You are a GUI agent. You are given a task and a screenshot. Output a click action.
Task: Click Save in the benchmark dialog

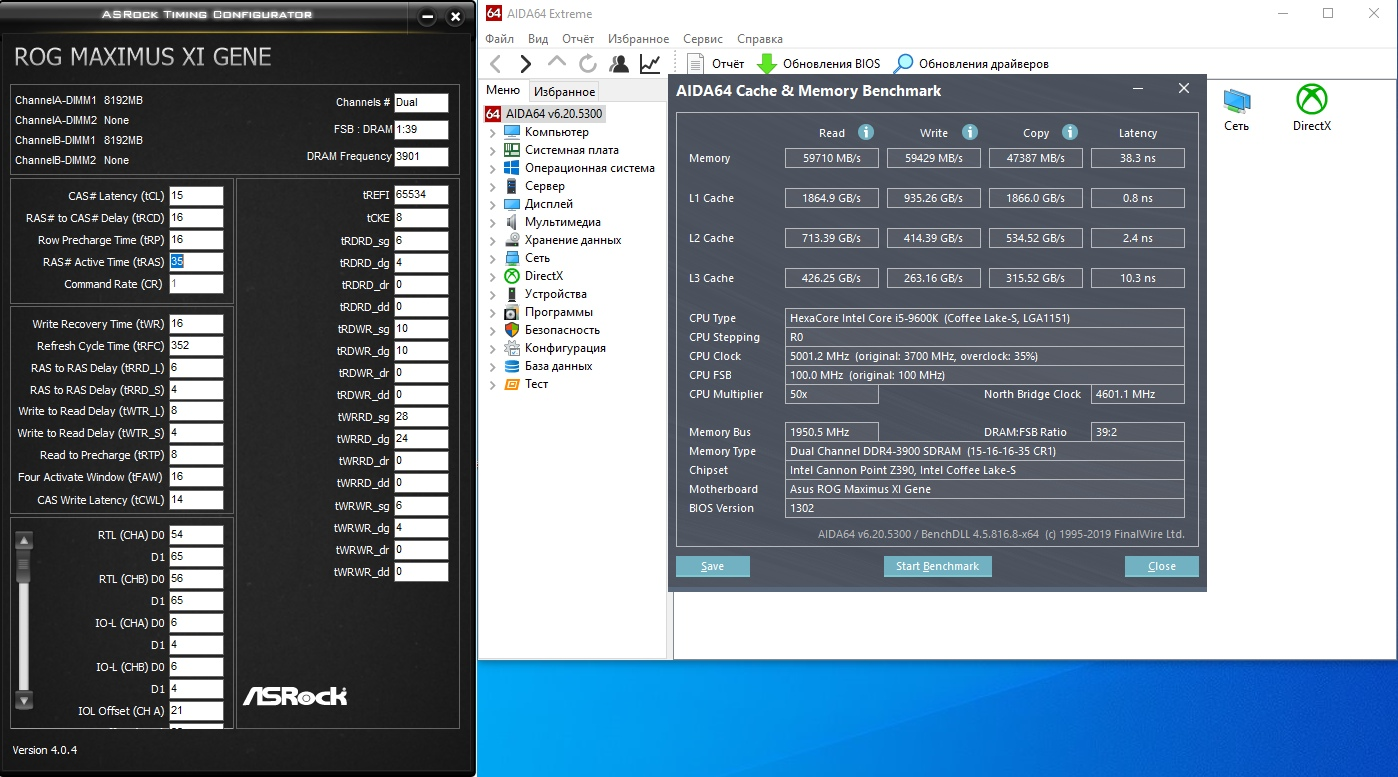coord(713,566)
